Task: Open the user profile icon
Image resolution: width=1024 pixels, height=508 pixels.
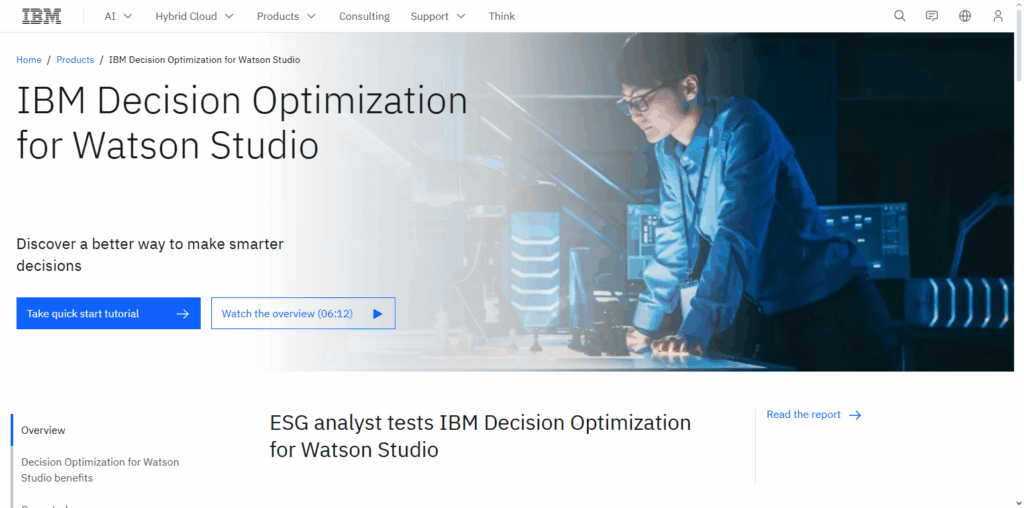Action: (x=998, y=16)
